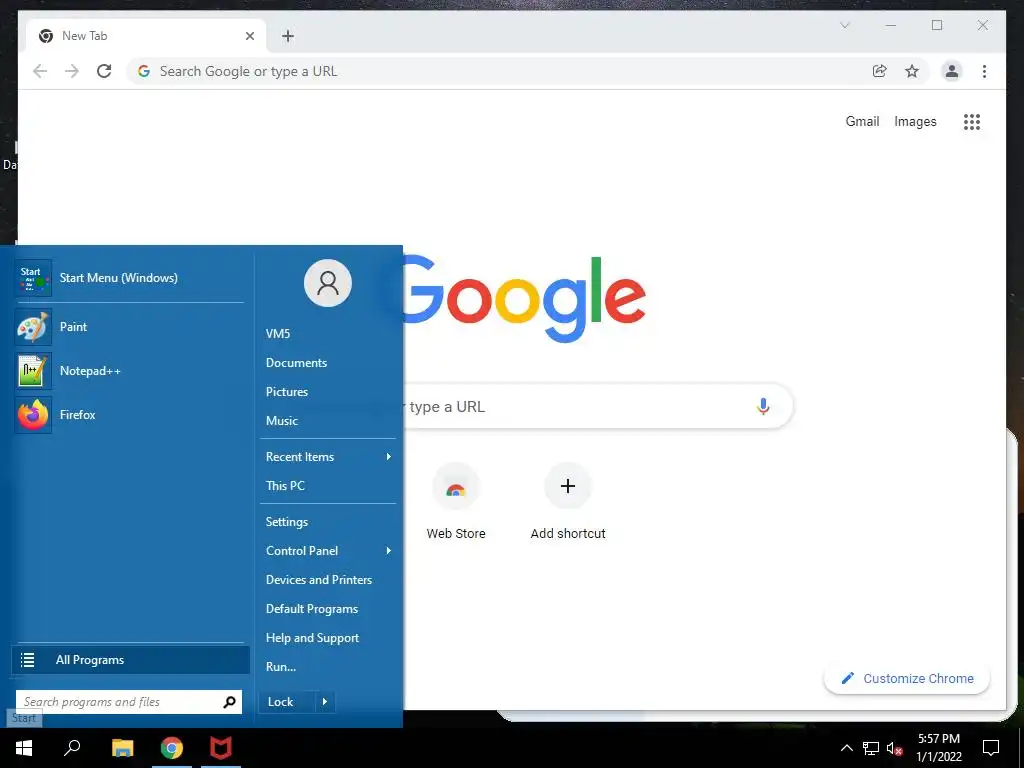Open This PC from the Start menu
This screenshot has height=768, width=1024.
pyautogui.click(x=285, y=485)
